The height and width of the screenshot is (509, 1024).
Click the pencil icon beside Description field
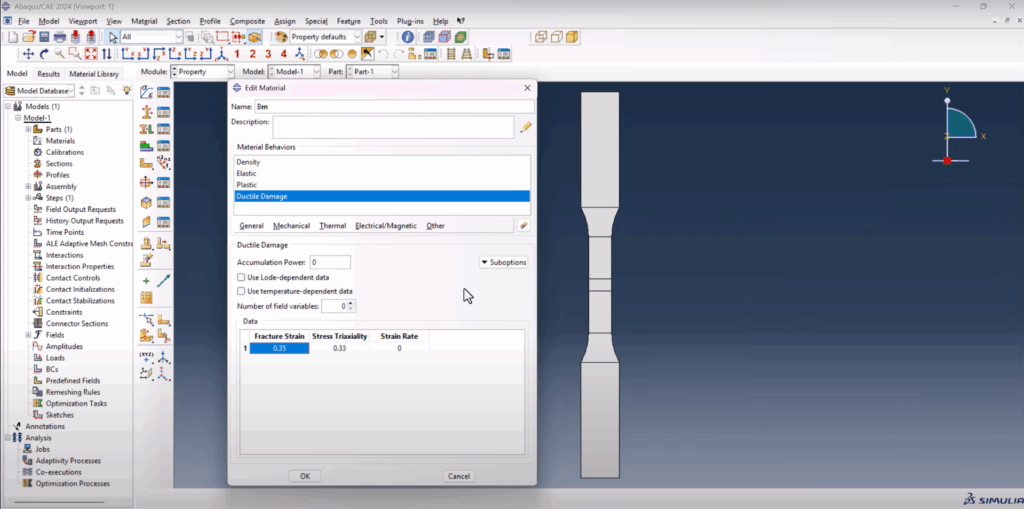[x=526, y=127]
